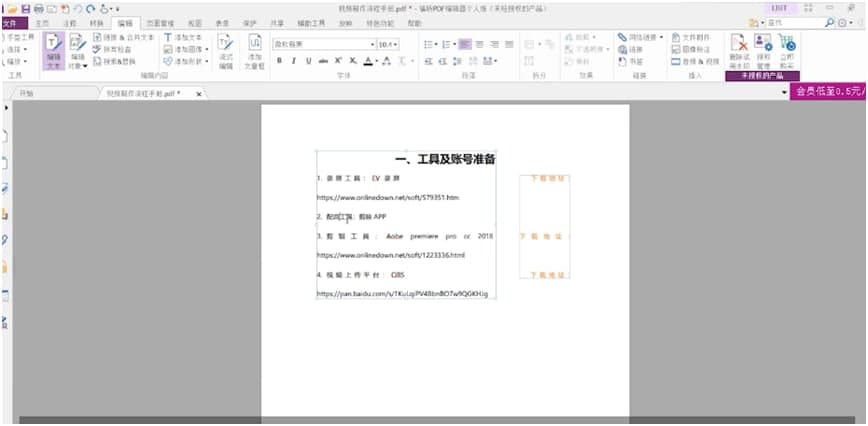Click the magnifier search icon
The image size is (868, 426).
[829, 23]
